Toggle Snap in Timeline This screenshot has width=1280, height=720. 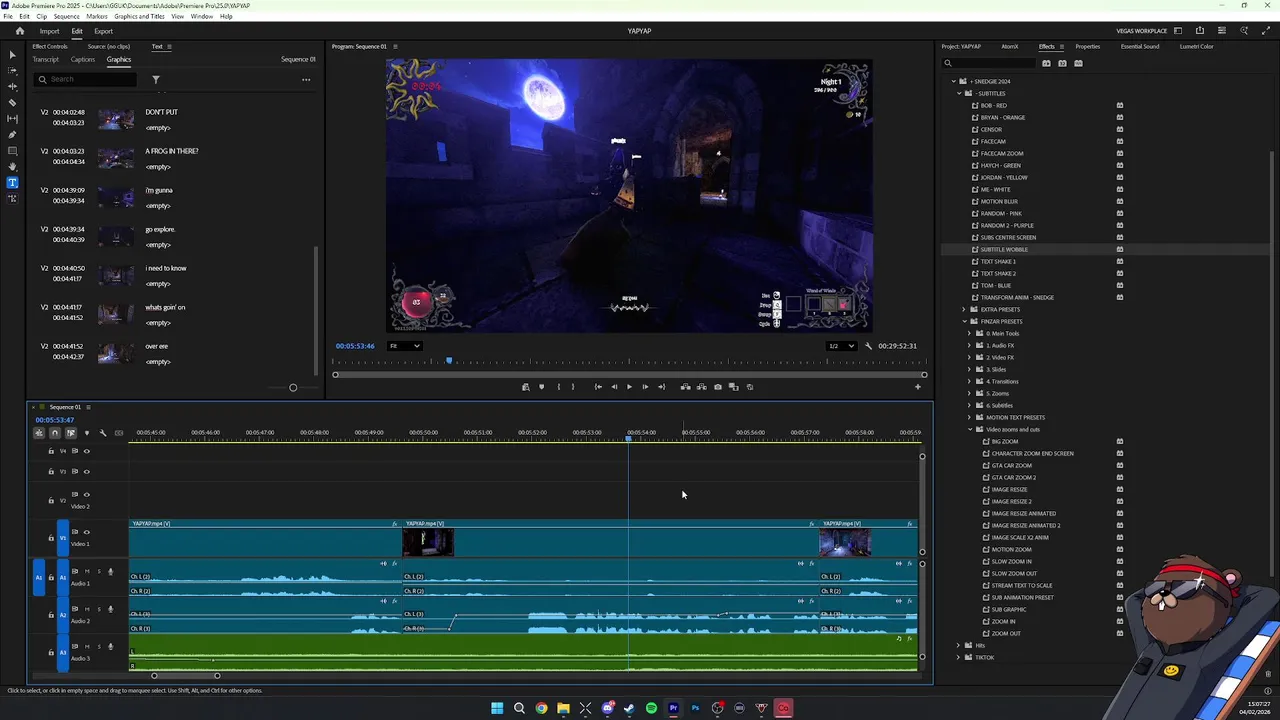pos(55,433)
